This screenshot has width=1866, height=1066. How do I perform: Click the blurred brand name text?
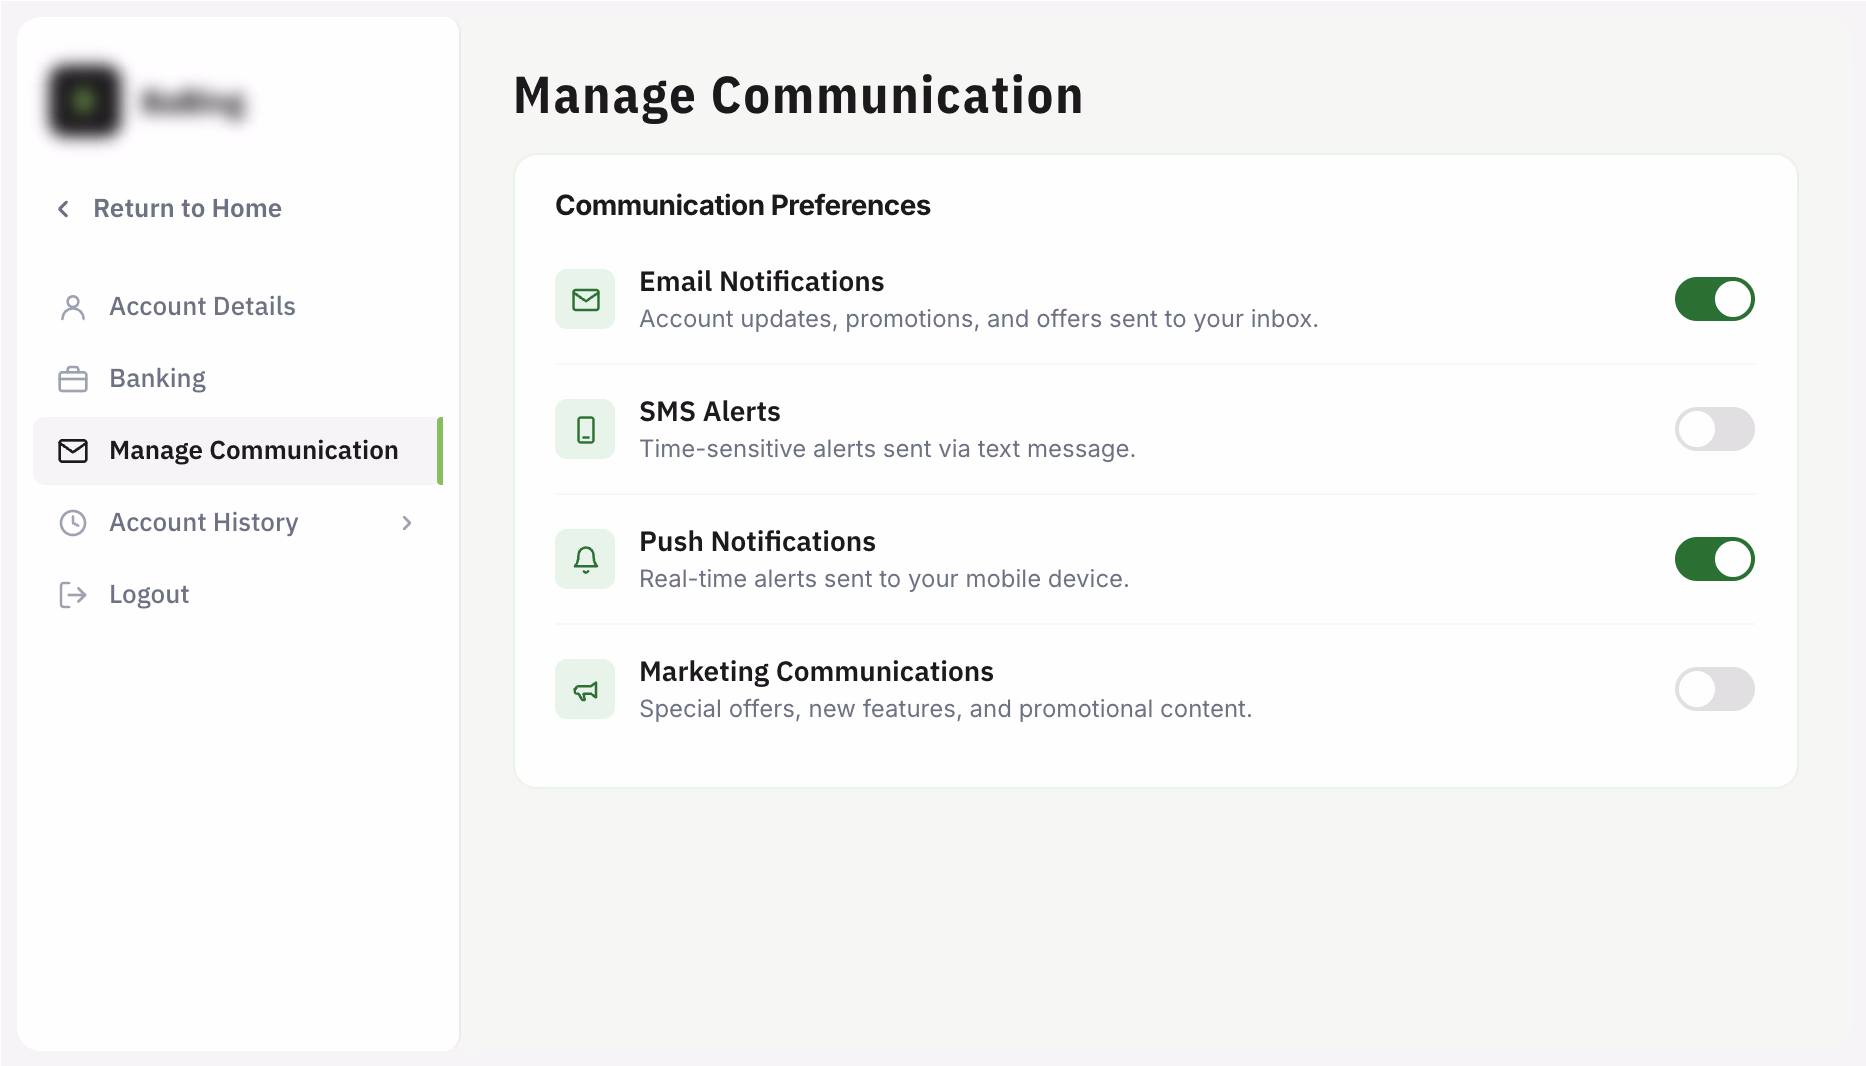[194, 102]
